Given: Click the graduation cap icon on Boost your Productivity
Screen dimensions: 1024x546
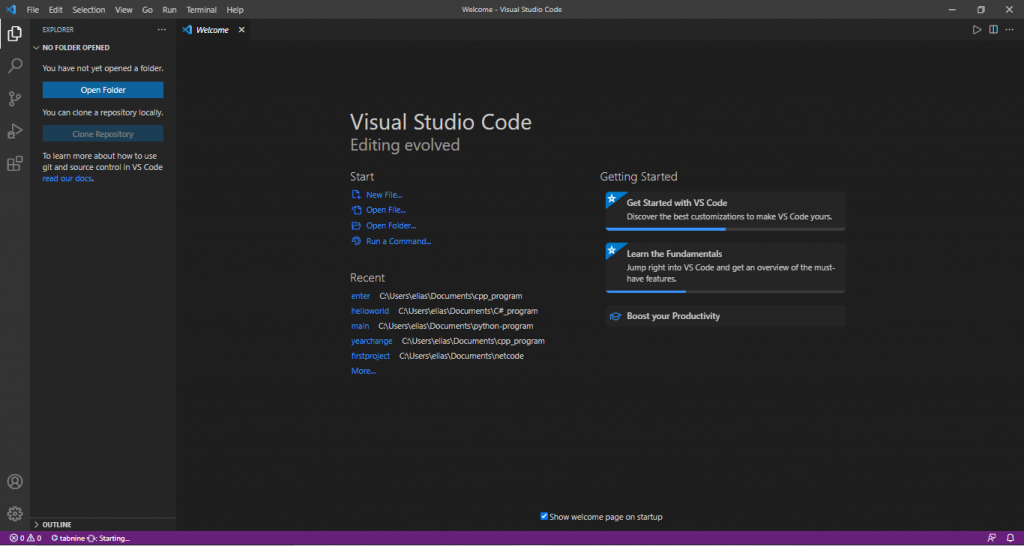Looking at the screenshot, I should tap(615, 316).
